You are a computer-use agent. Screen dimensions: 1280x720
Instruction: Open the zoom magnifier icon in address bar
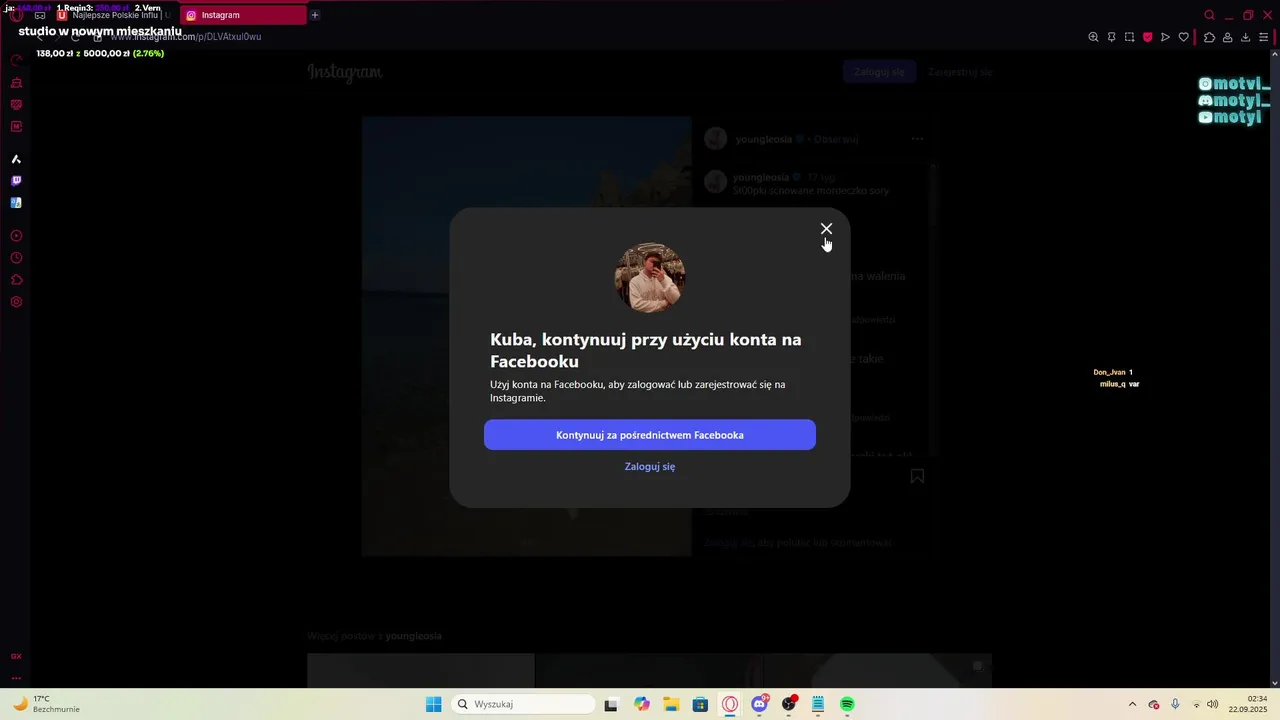click(x=1093, y=37)
